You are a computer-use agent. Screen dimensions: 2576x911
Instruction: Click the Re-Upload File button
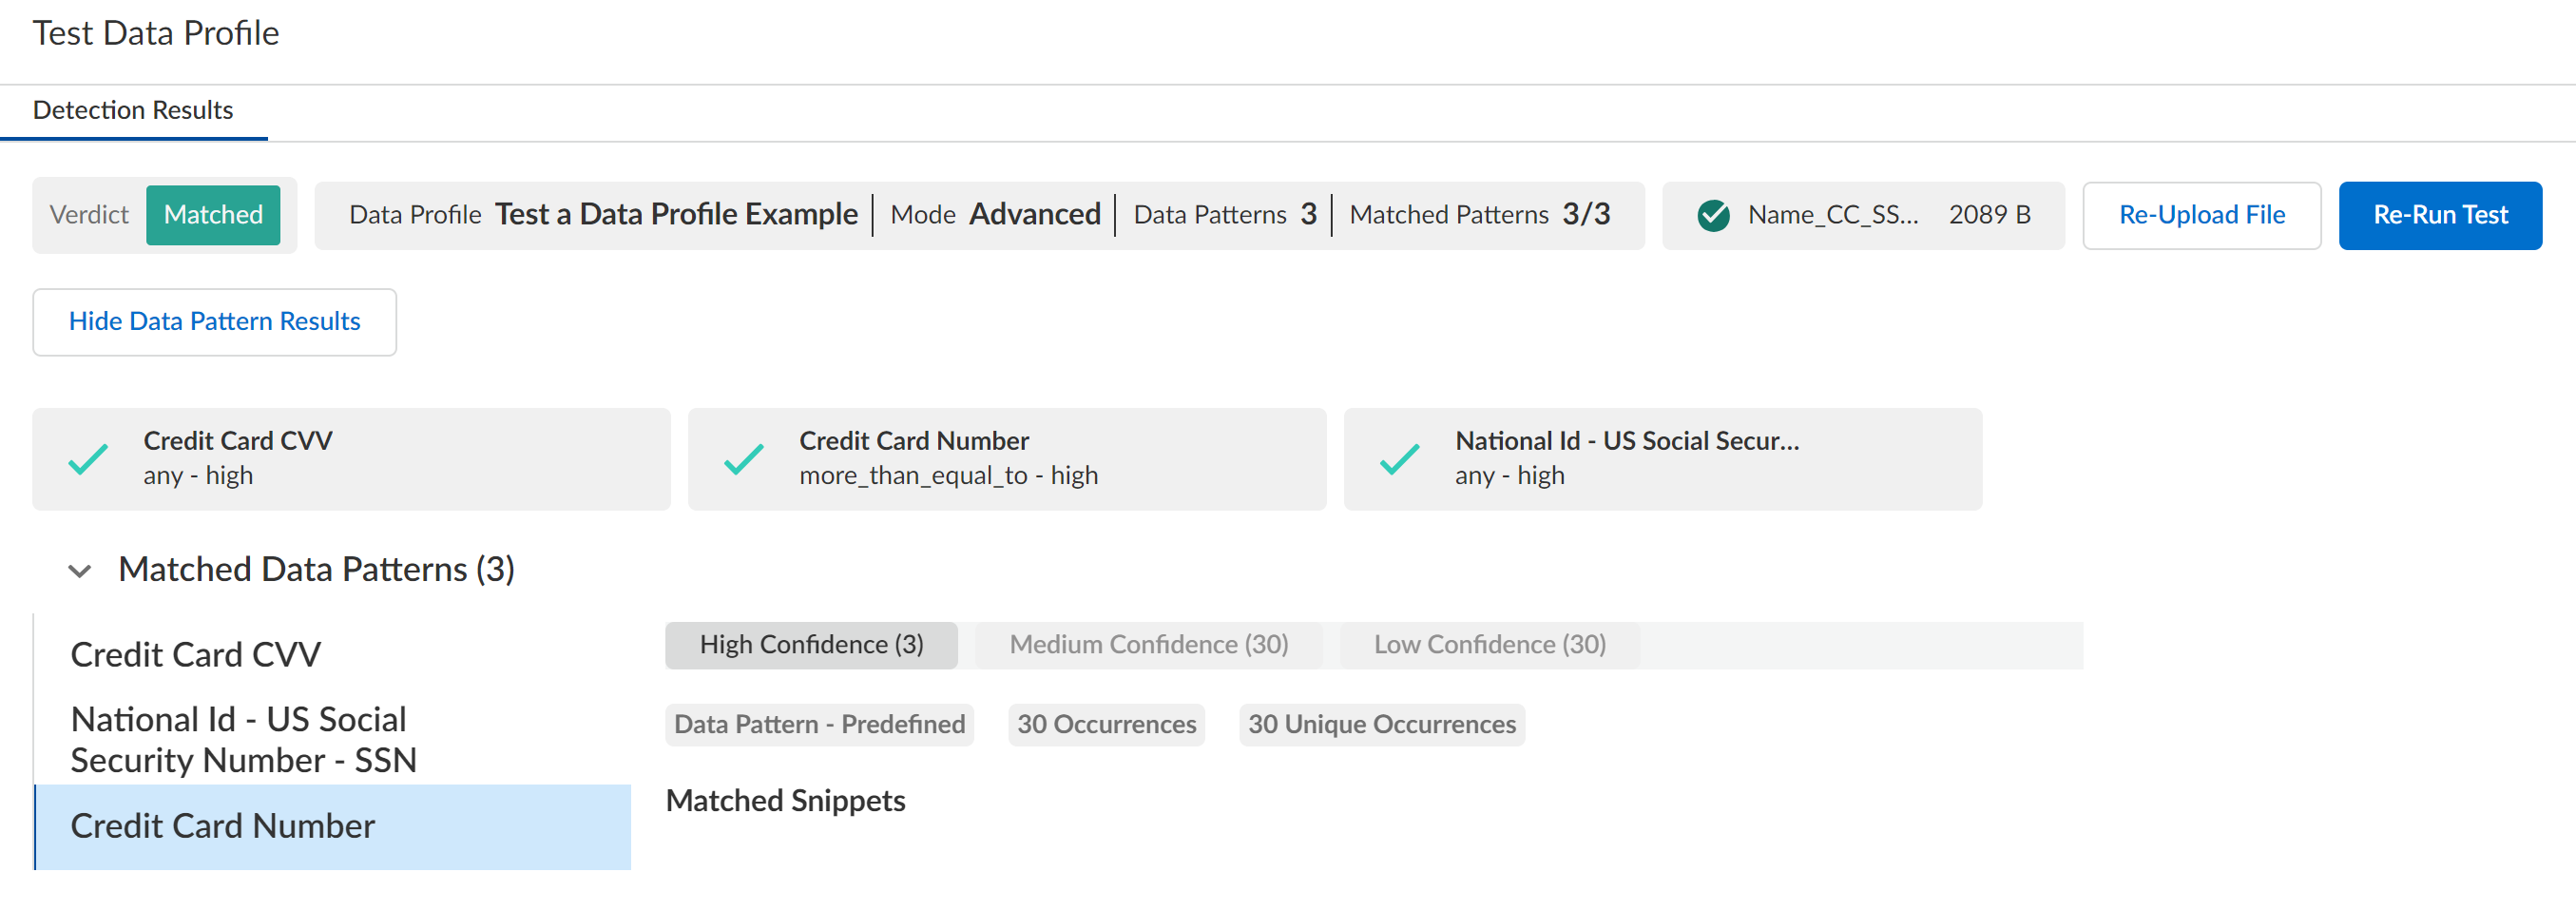2201,215
